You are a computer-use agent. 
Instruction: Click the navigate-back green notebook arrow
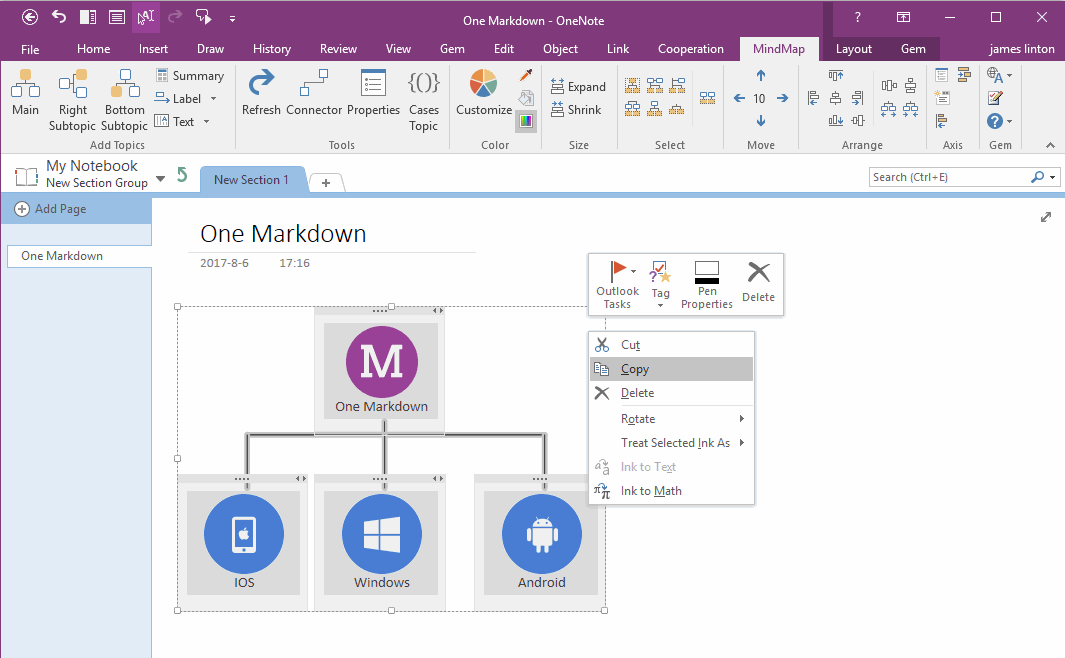coord(181,175)
